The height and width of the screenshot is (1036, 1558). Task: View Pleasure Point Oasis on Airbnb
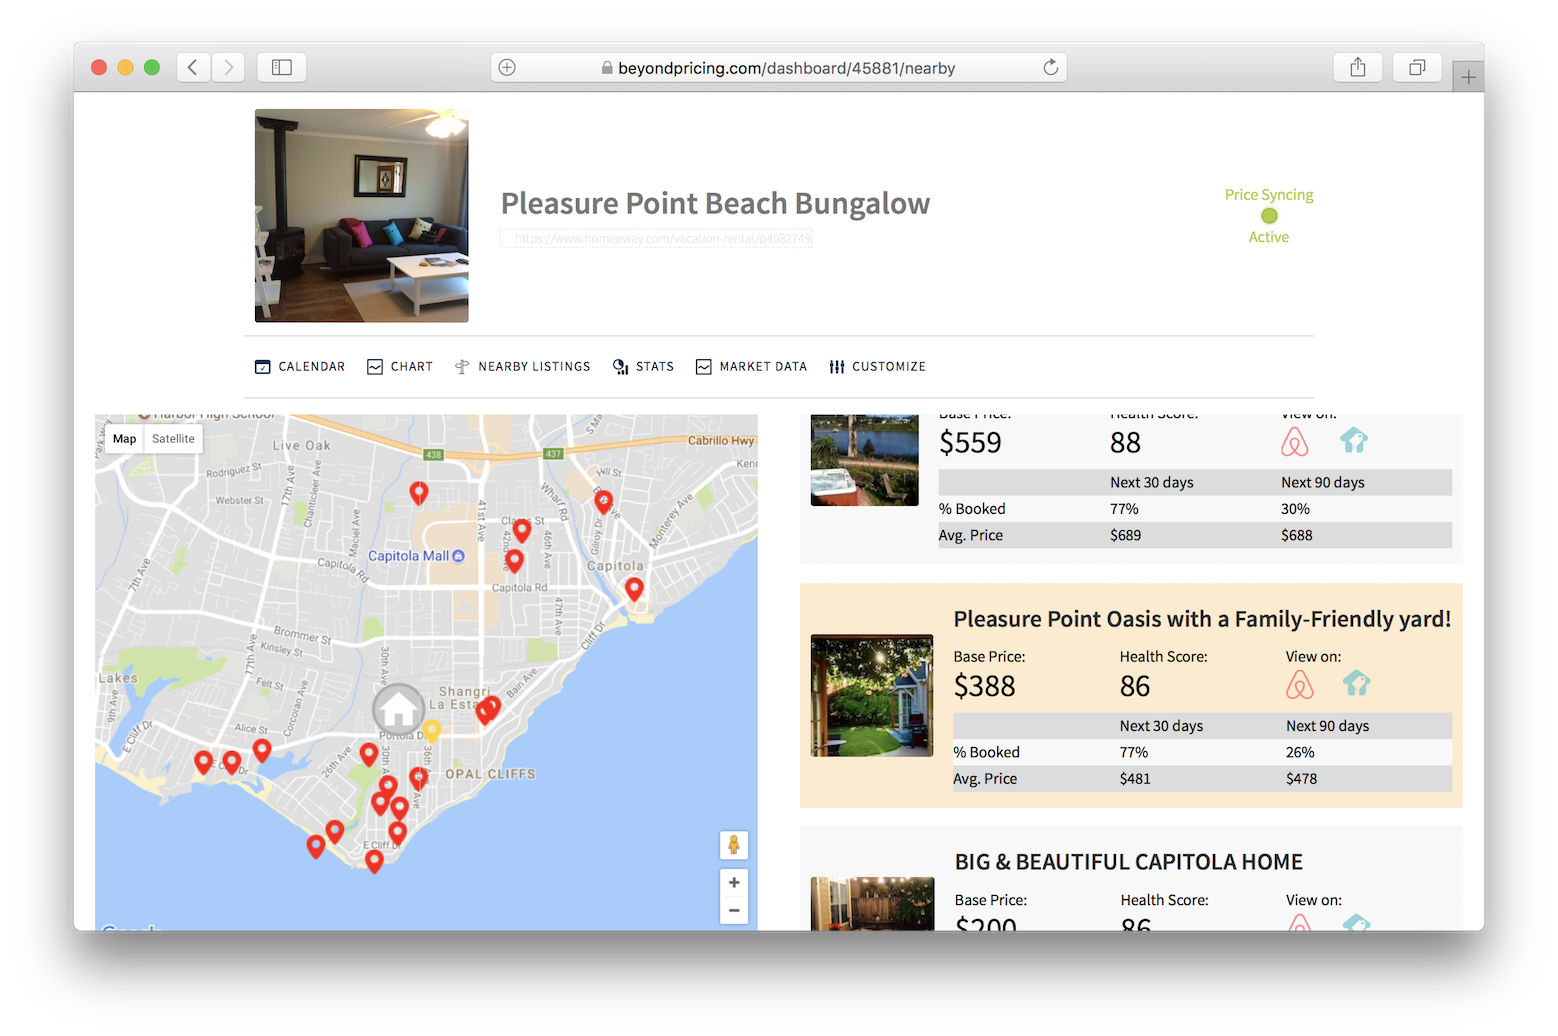(1299, 685)
